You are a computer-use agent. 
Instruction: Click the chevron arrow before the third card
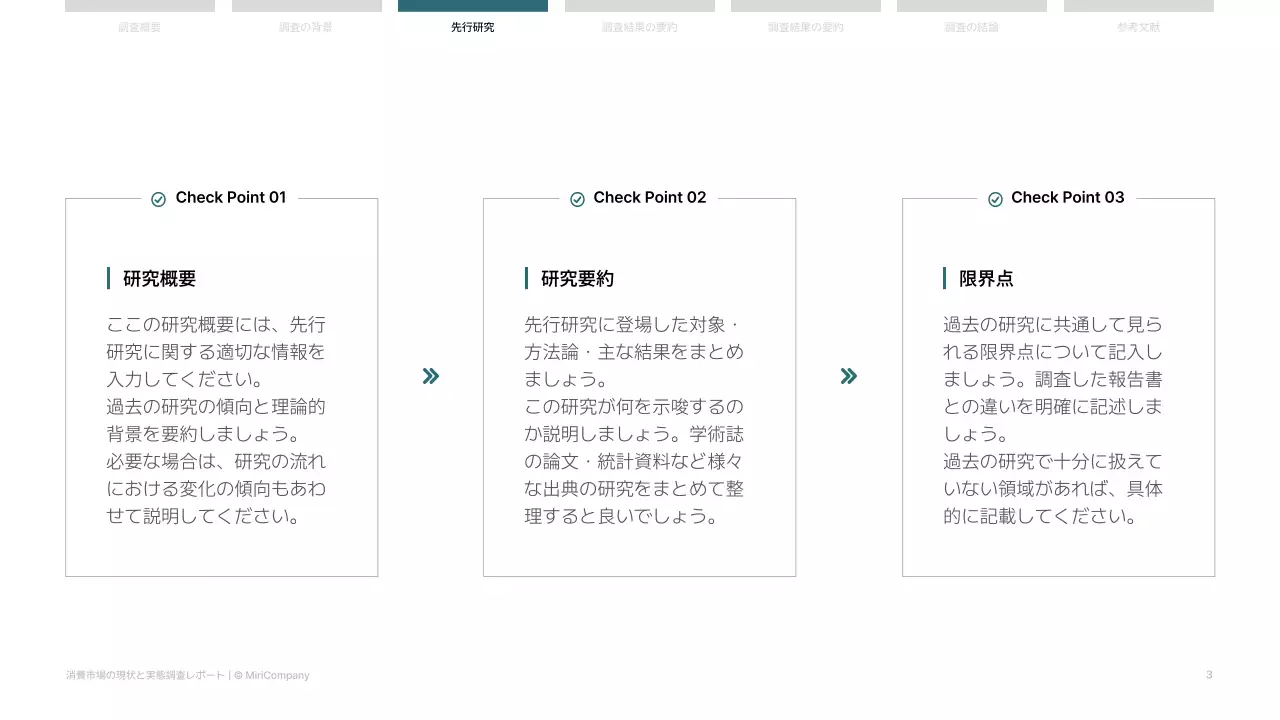click(x=848, y=376)
